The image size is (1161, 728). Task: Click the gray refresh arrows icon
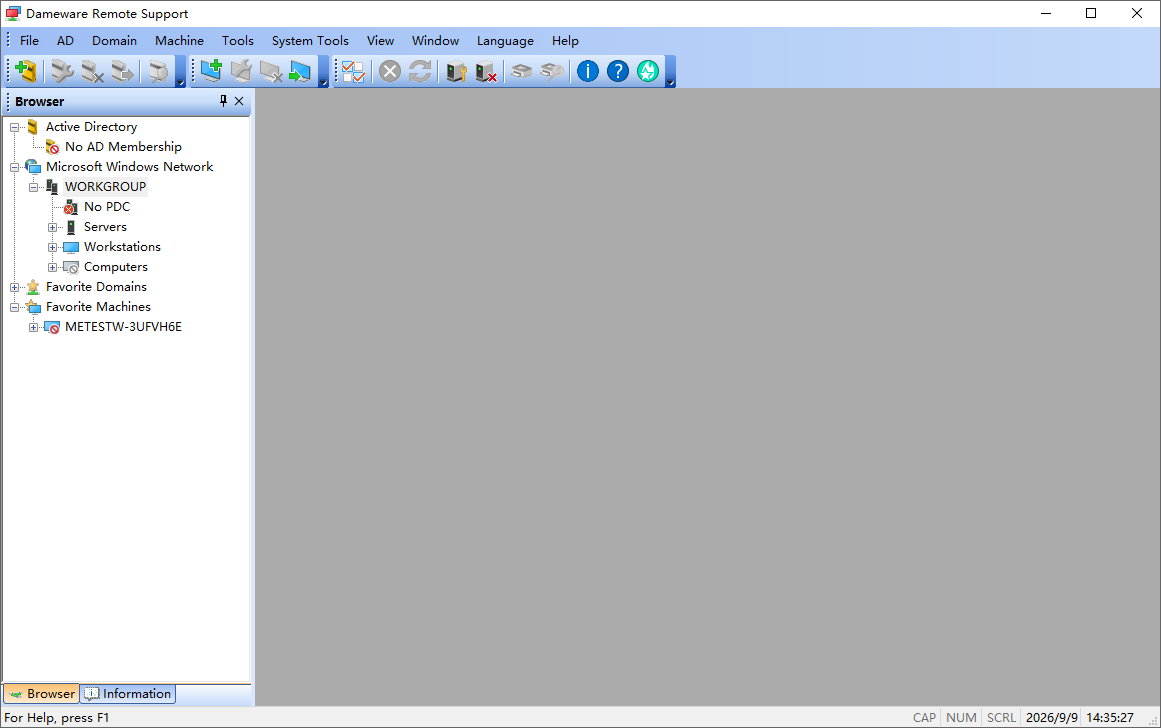(x=420, y=71)
